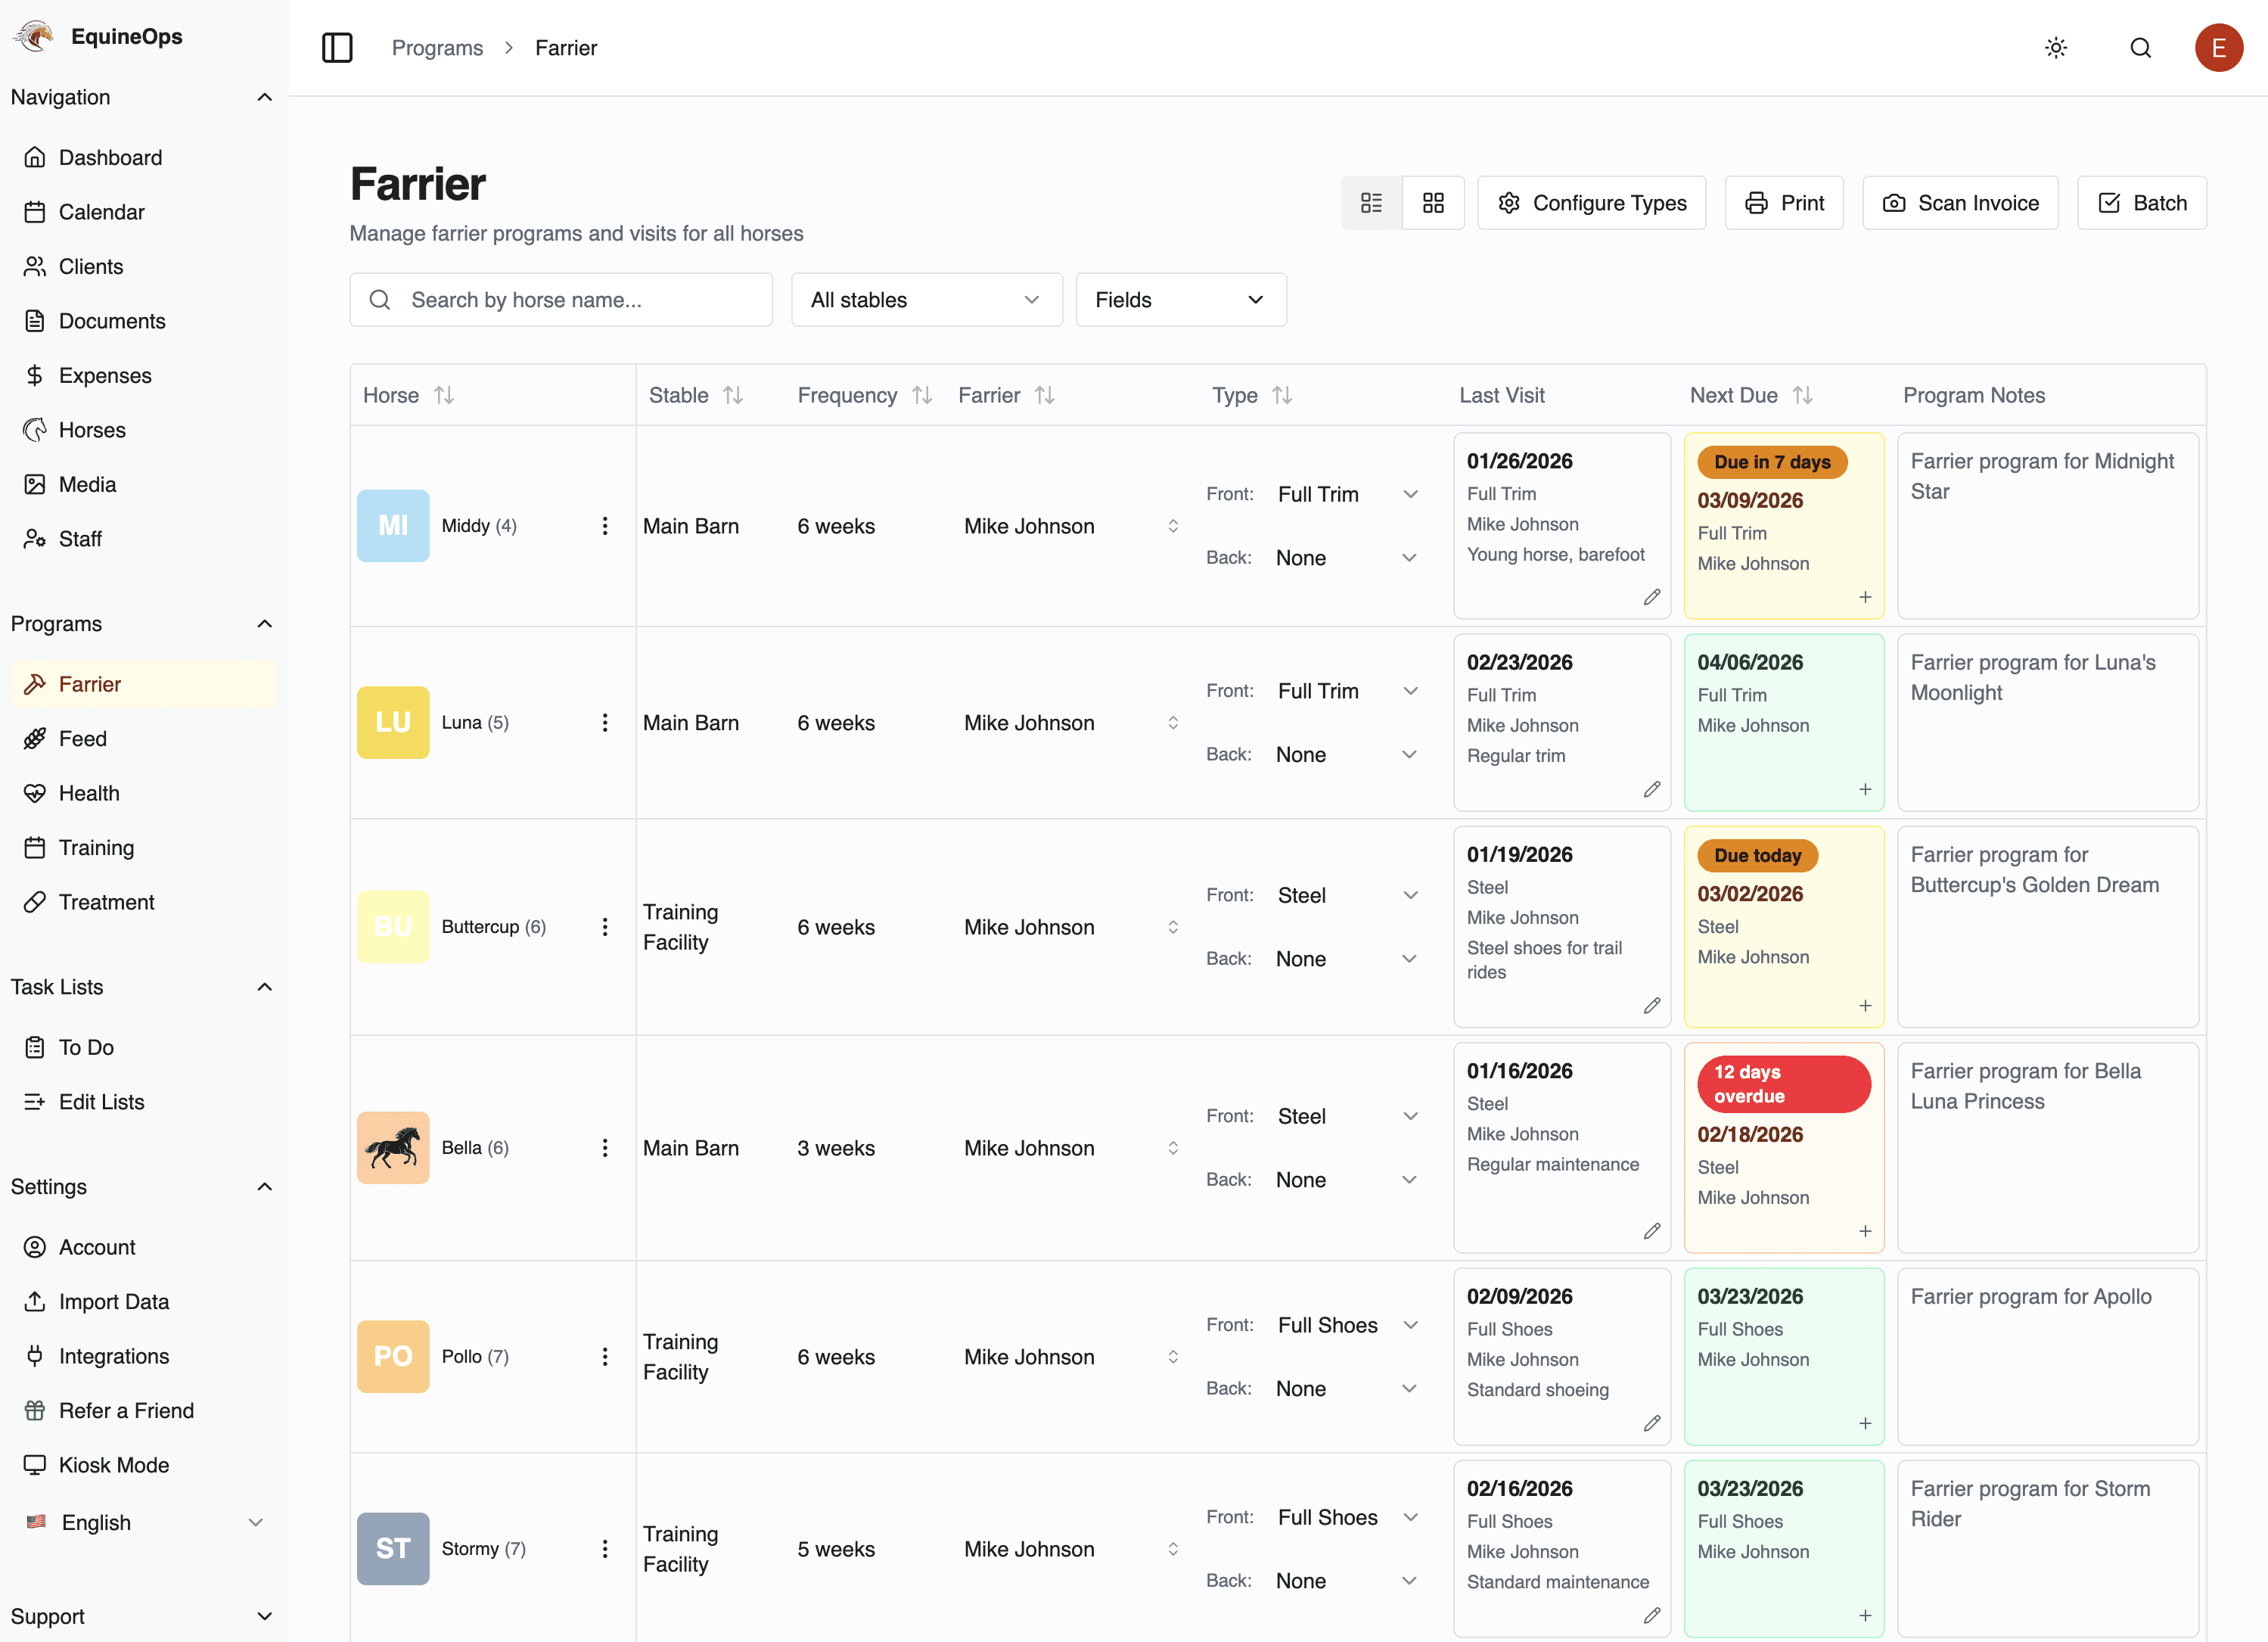Screen dimensions: 2268x1642
Task: Add visit with plus on Bella's next due
Action: tap(1864, 1231)
